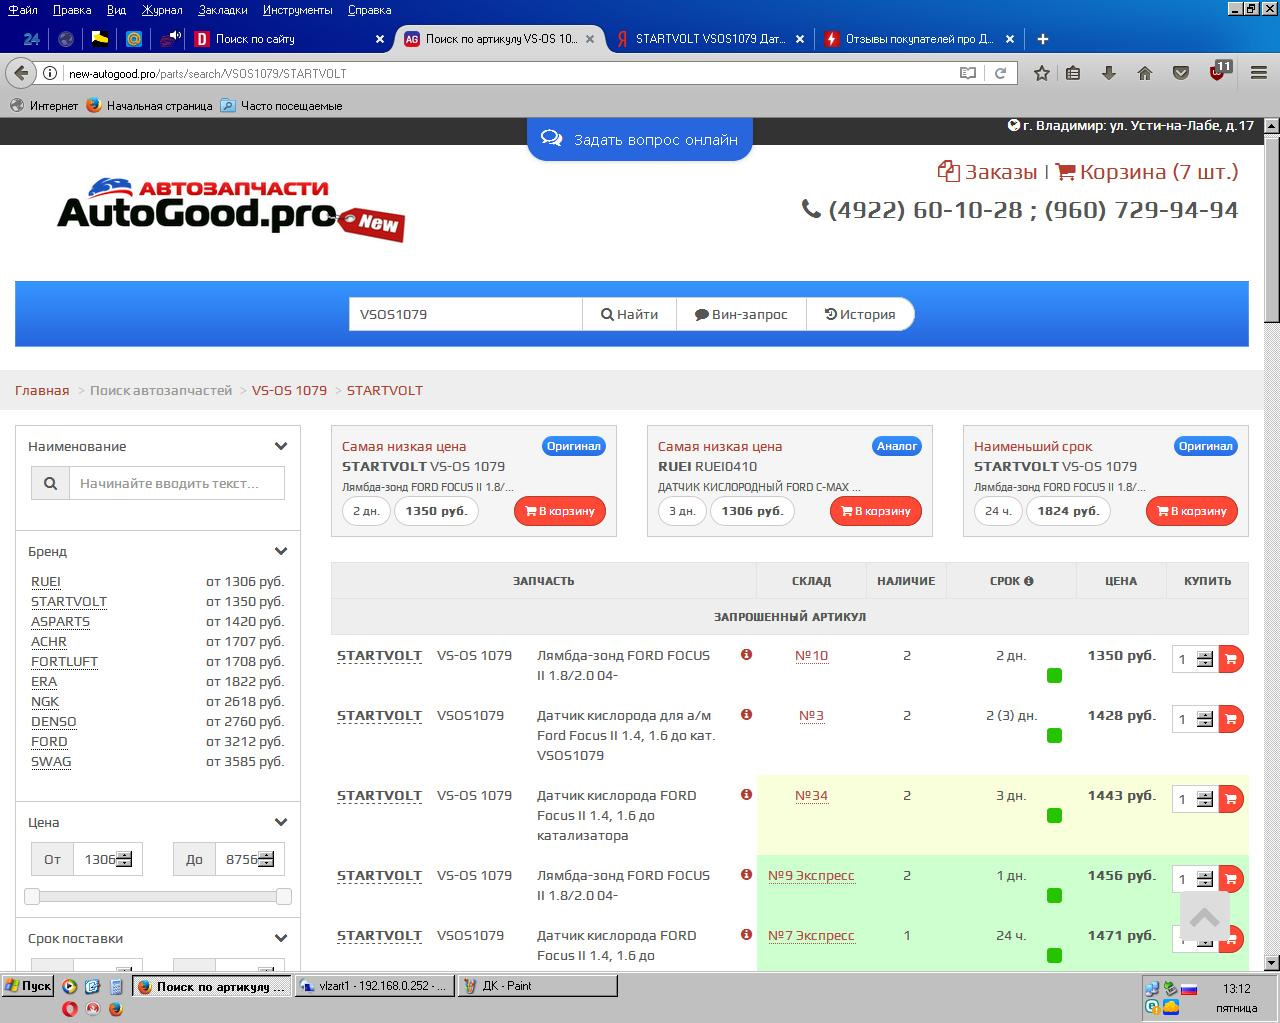Add the 1428 руб. table row to cart

(1231, 719)
